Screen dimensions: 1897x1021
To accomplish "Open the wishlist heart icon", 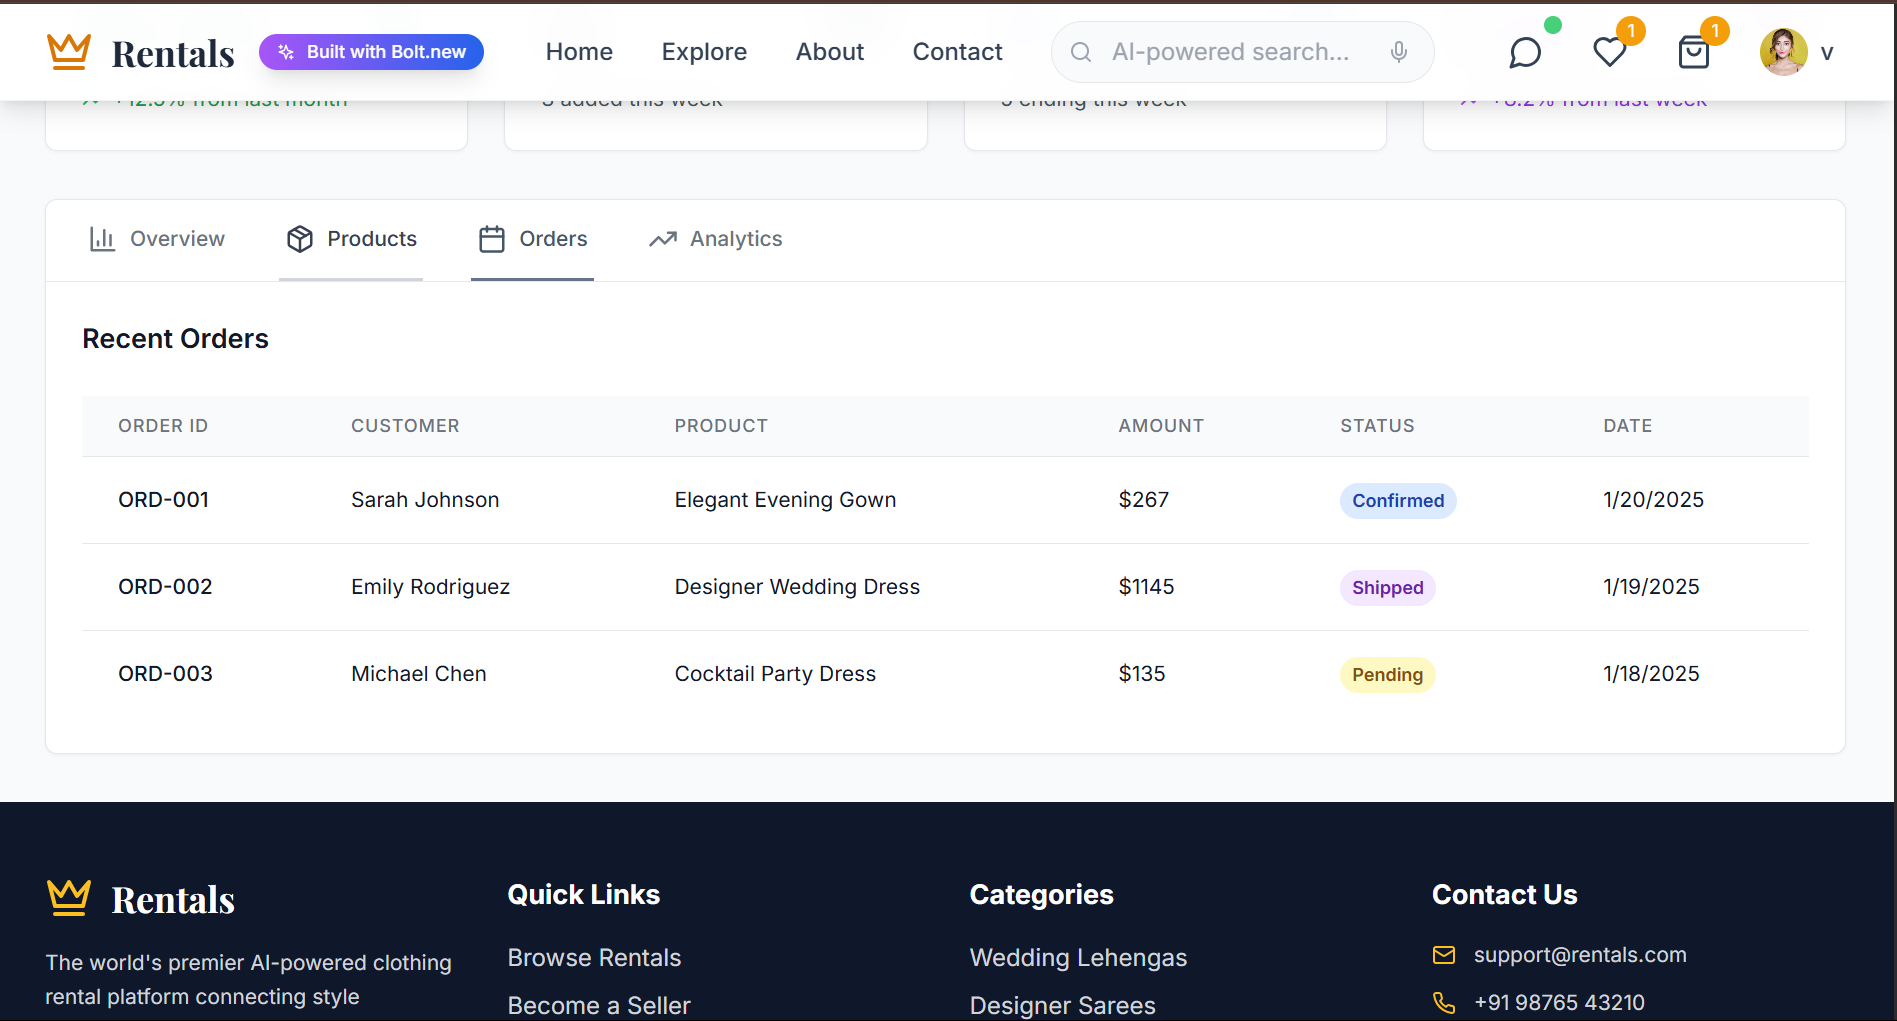I will click(x=1609, y=52).
